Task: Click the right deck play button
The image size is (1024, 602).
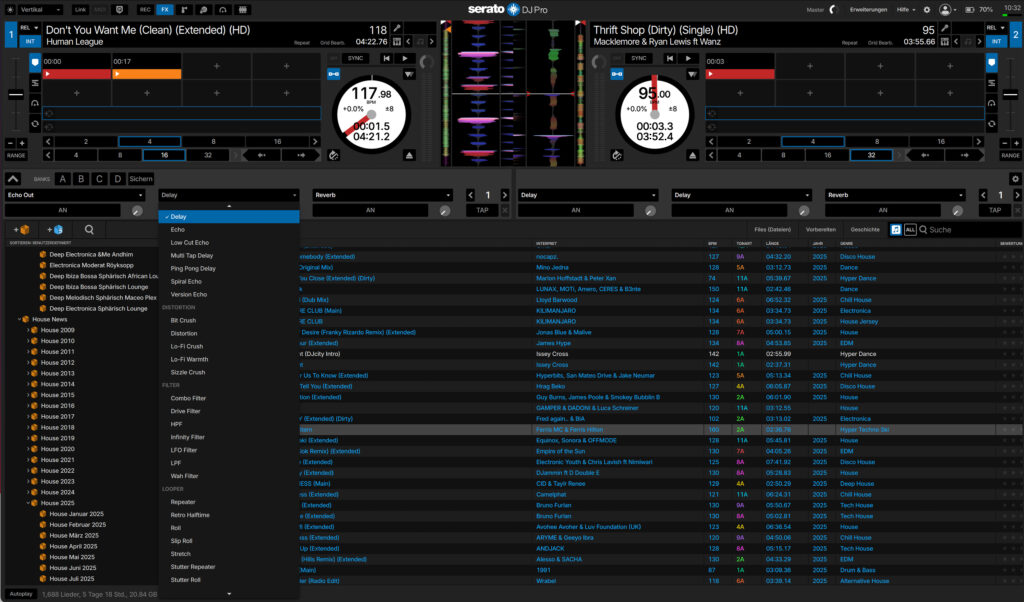Action: [690, 58]
